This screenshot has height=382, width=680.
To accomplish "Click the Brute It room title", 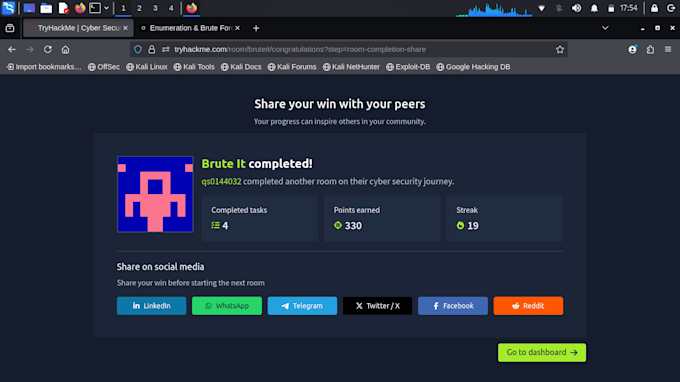I will pyautogui.click(x=223, y=163).
